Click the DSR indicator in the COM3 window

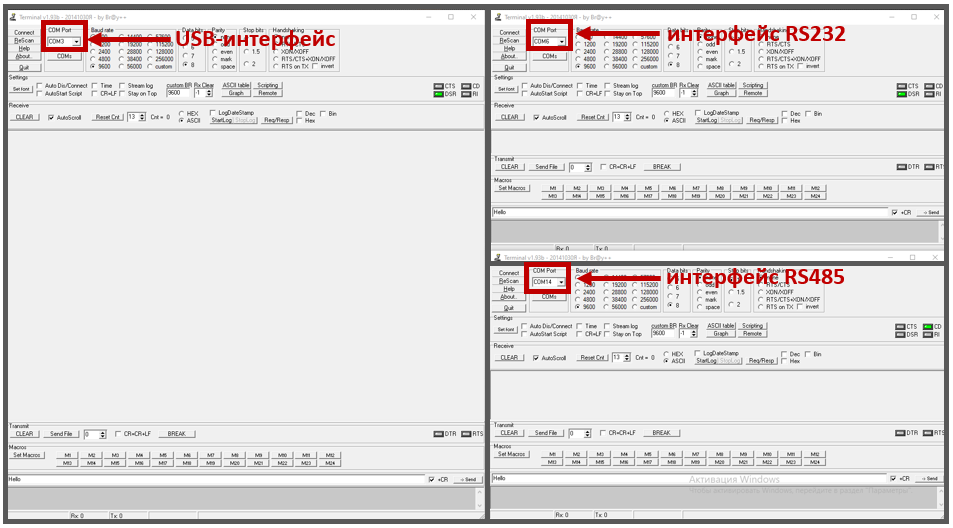click(438, 94)
